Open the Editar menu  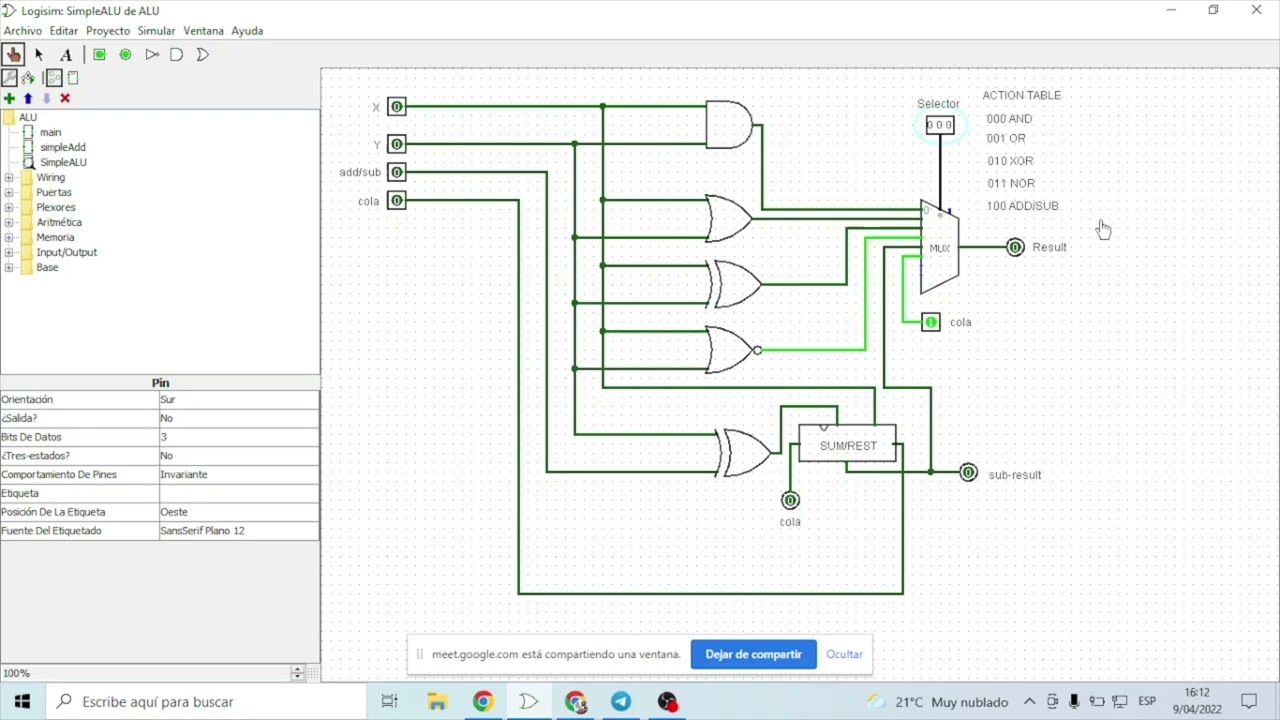(x=64, y=31)
